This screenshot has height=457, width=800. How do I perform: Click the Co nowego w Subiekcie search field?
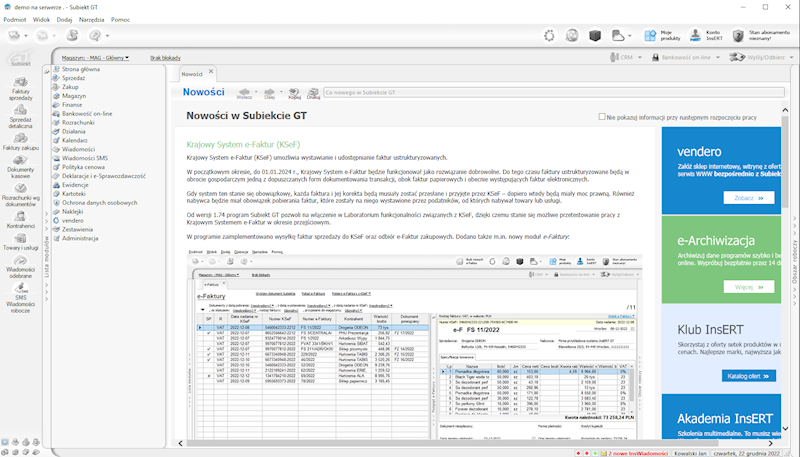click(x=554, y=92)
